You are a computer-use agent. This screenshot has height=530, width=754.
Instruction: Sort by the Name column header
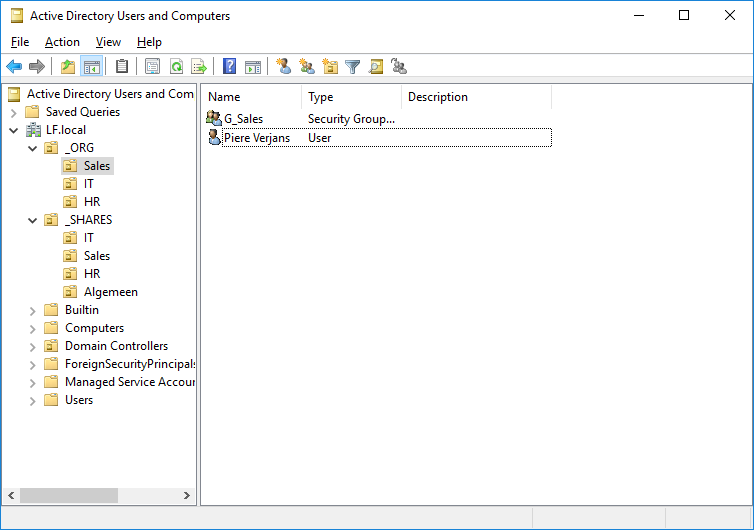(x=251, y=97)
